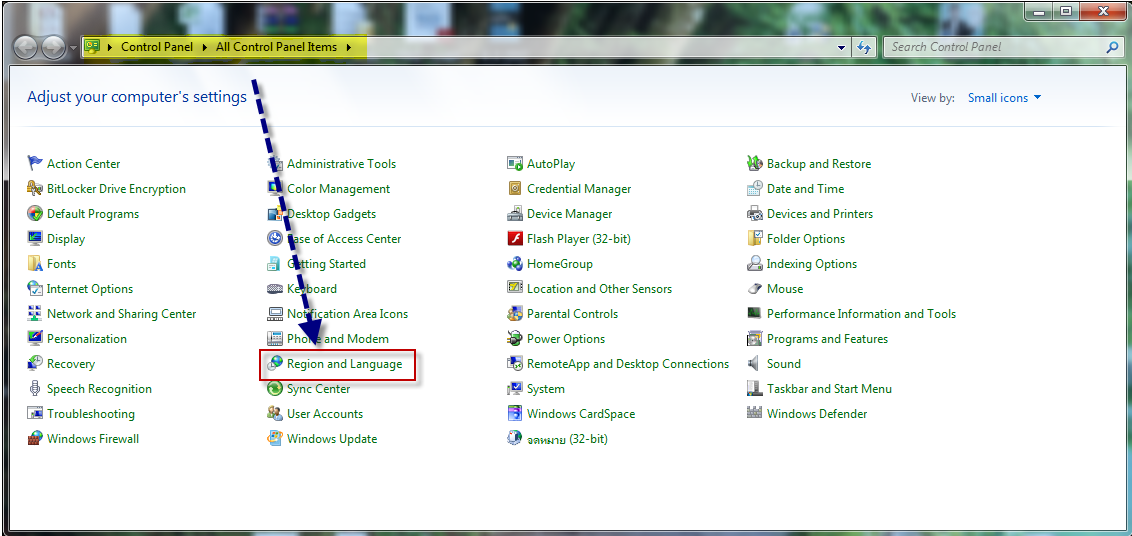The image size is (1132, 536).
Task: Open the Parental Controls icon
Action: (x=515, y=314)
